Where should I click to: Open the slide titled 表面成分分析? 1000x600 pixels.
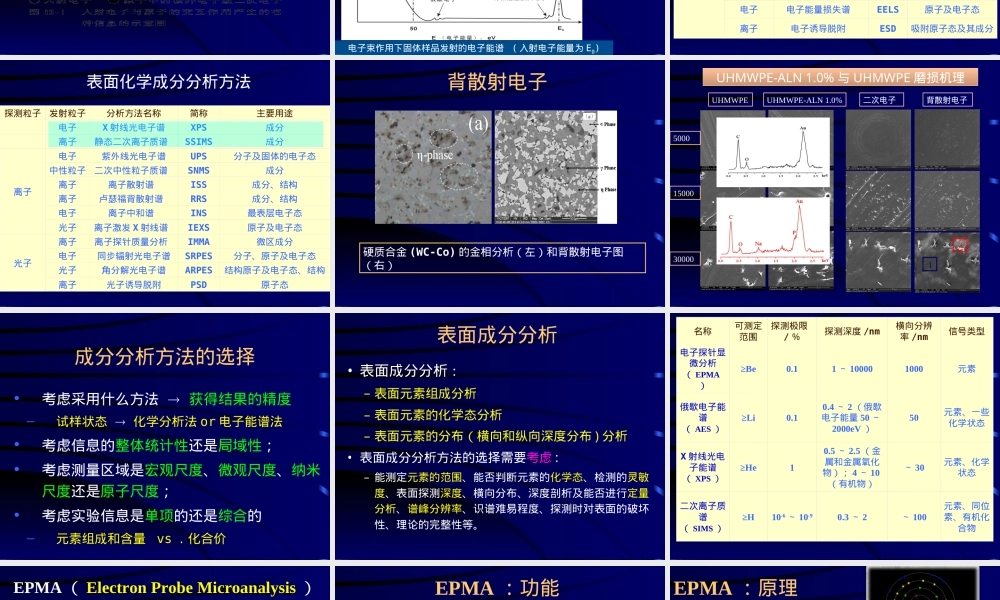pos(500,436)
